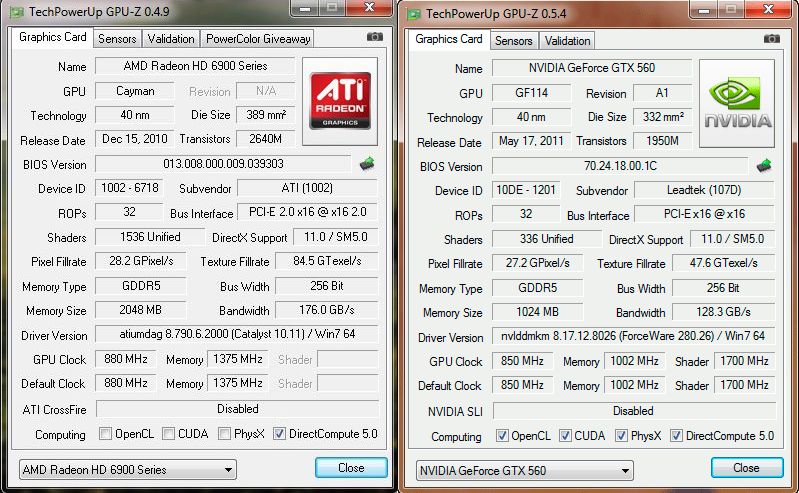The image size is (799, 493).
Task: Open the Validation tab in GPU-Z 0.4.9
Action: (171, 39)
